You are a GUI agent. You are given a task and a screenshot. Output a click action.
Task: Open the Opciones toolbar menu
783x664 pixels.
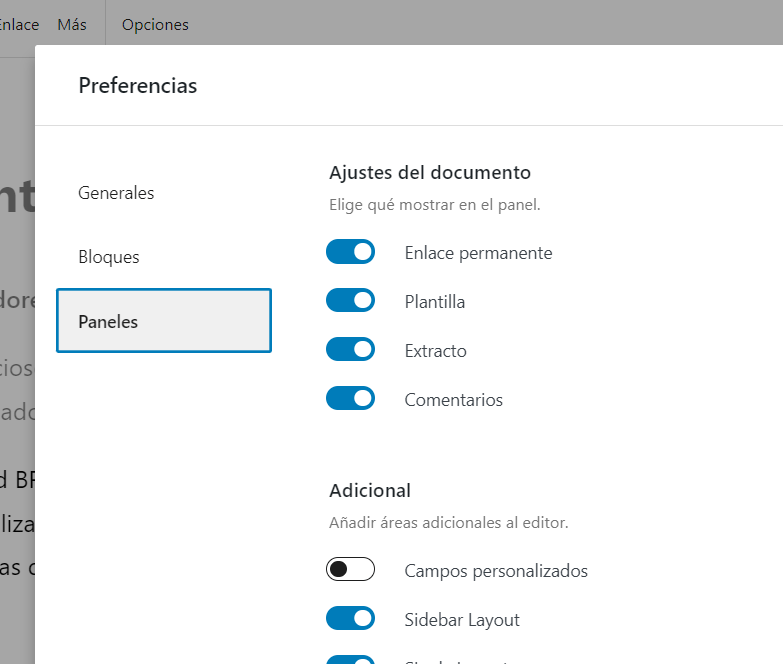[155, 24]
